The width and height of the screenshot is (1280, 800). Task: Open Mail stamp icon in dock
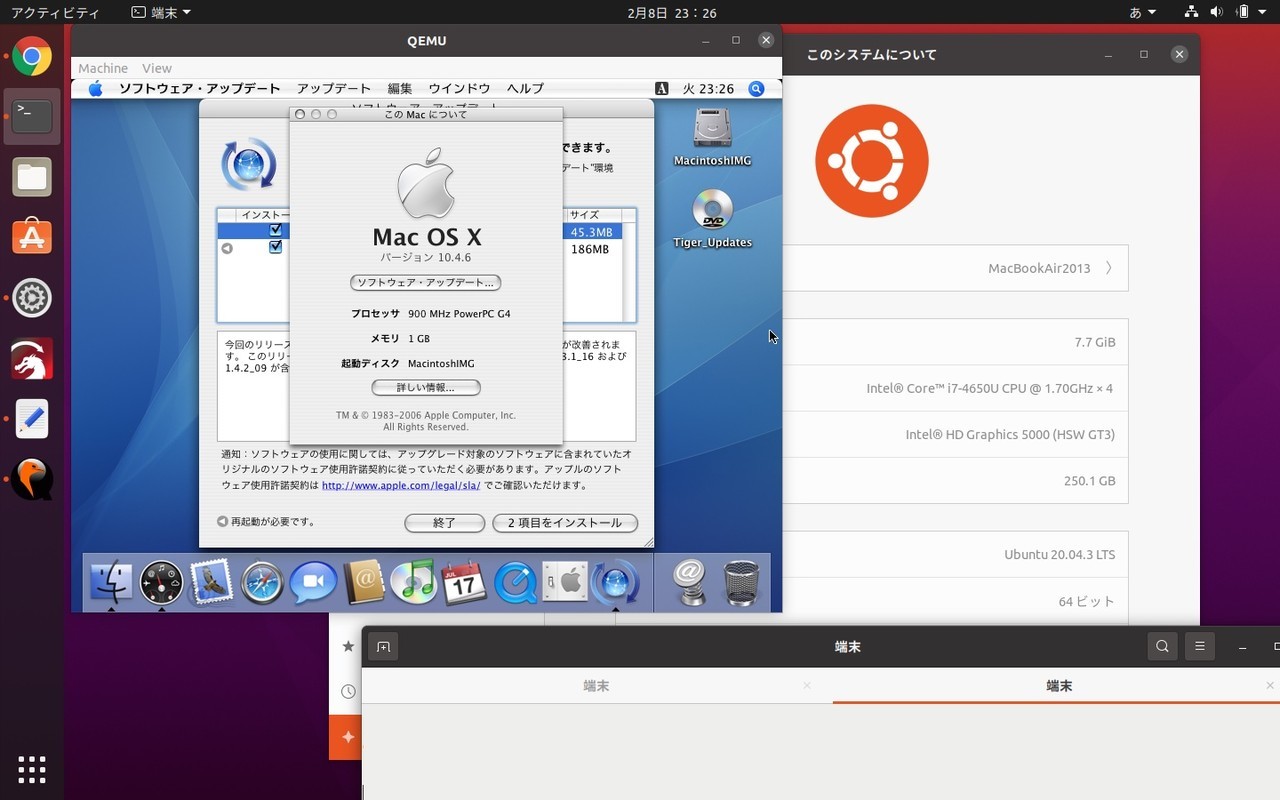(211, 581)
